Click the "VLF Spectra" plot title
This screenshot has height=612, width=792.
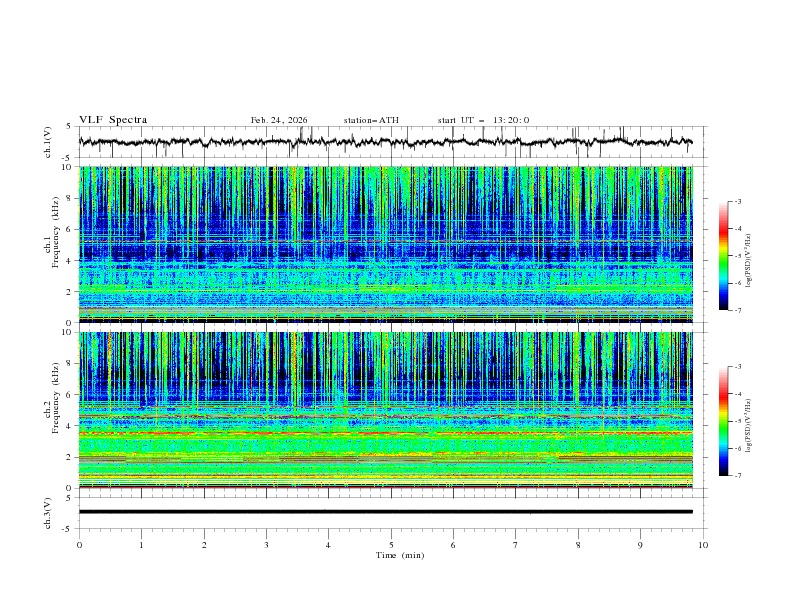point(113,120)
